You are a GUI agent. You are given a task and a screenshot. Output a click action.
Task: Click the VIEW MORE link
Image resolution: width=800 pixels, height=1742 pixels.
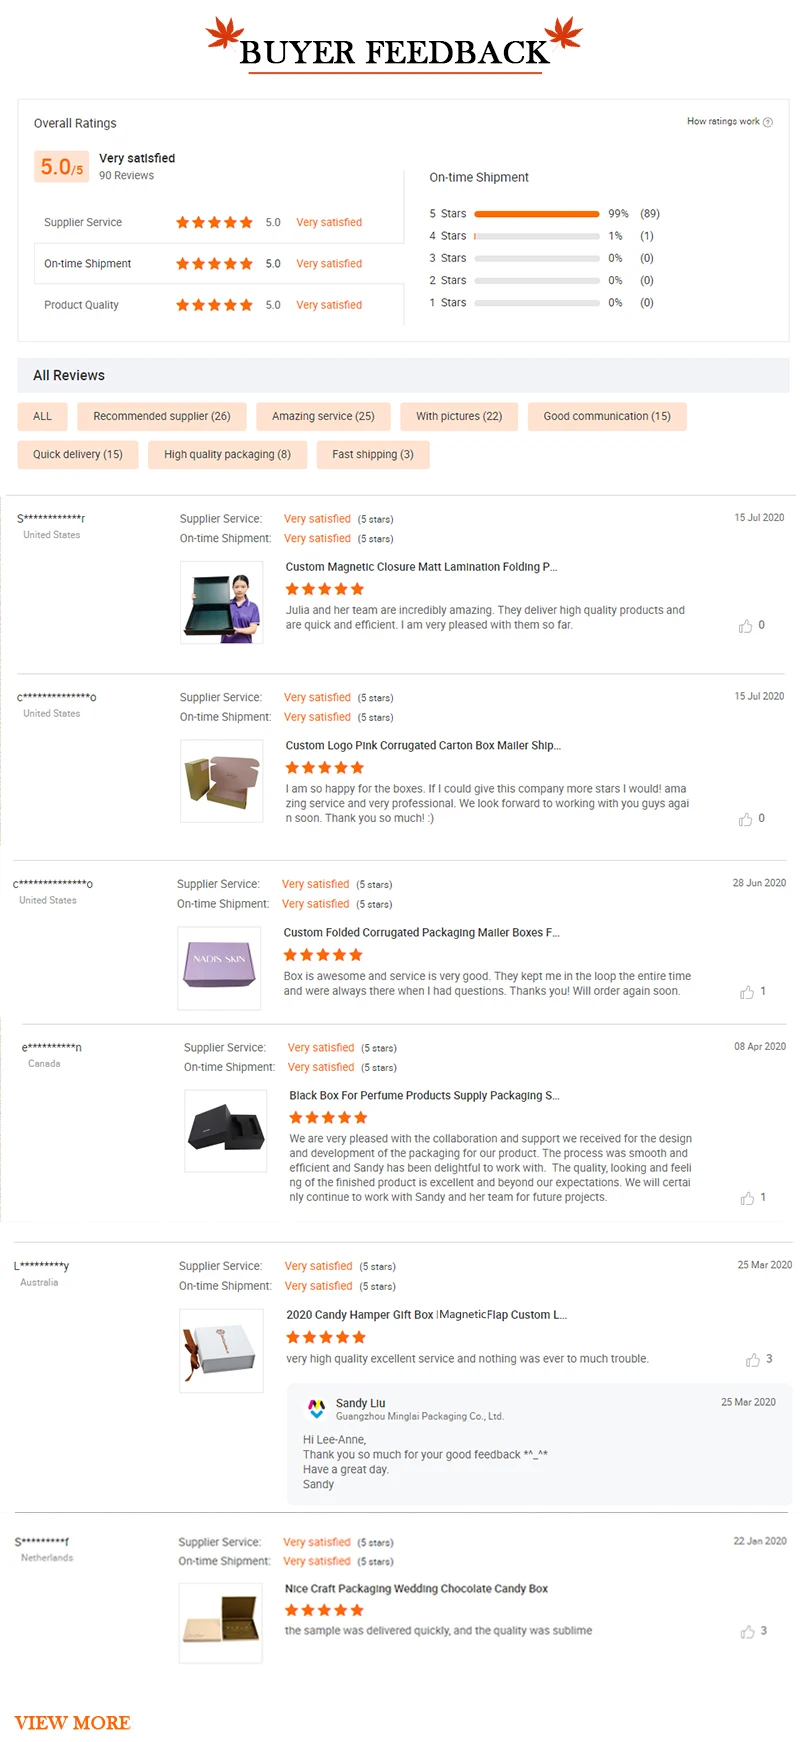[x=71, y=1722]
